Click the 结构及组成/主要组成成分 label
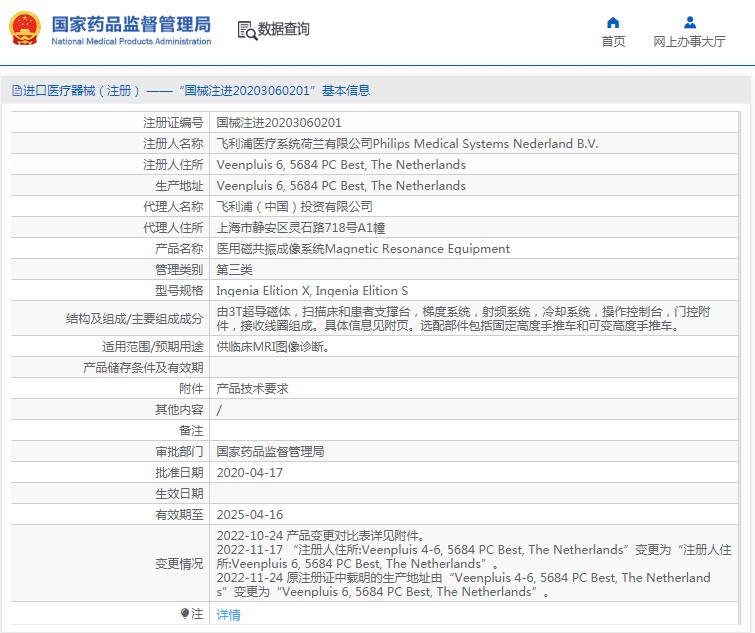The height and width of the screenshot is (633, 755). point(134,319)
